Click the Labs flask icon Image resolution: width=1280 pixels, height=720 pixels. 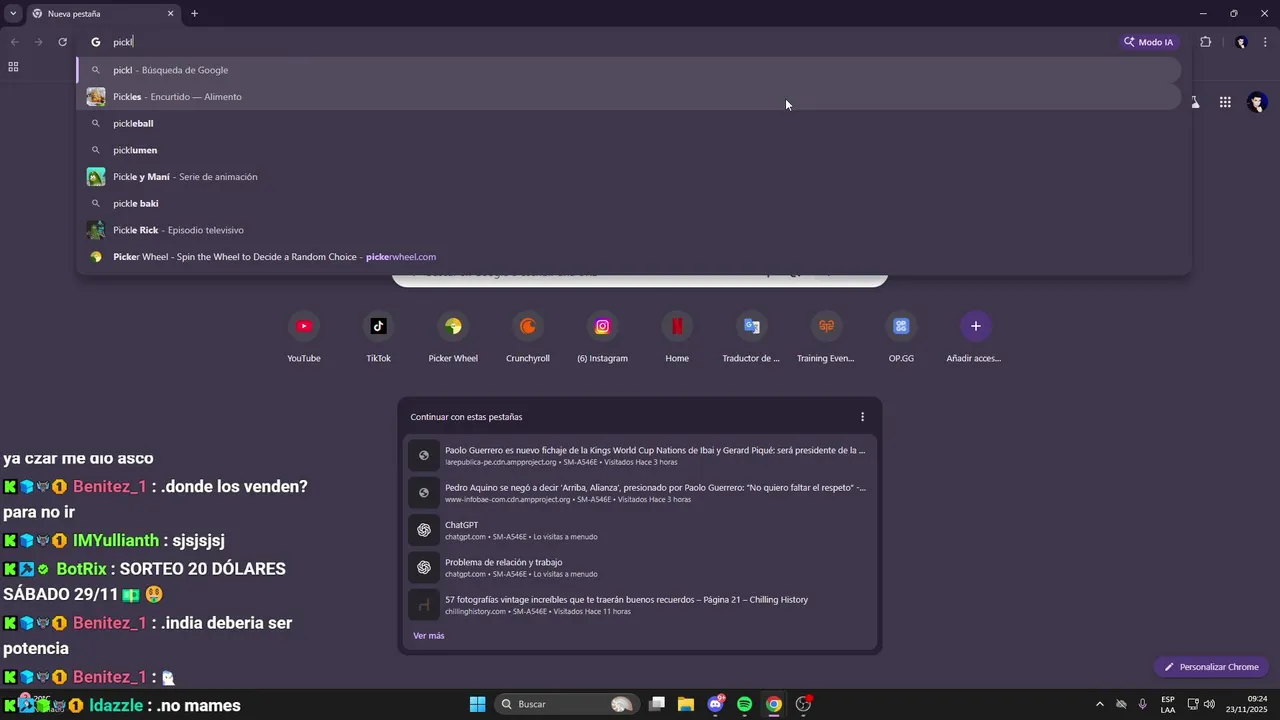click(1195, 102)
